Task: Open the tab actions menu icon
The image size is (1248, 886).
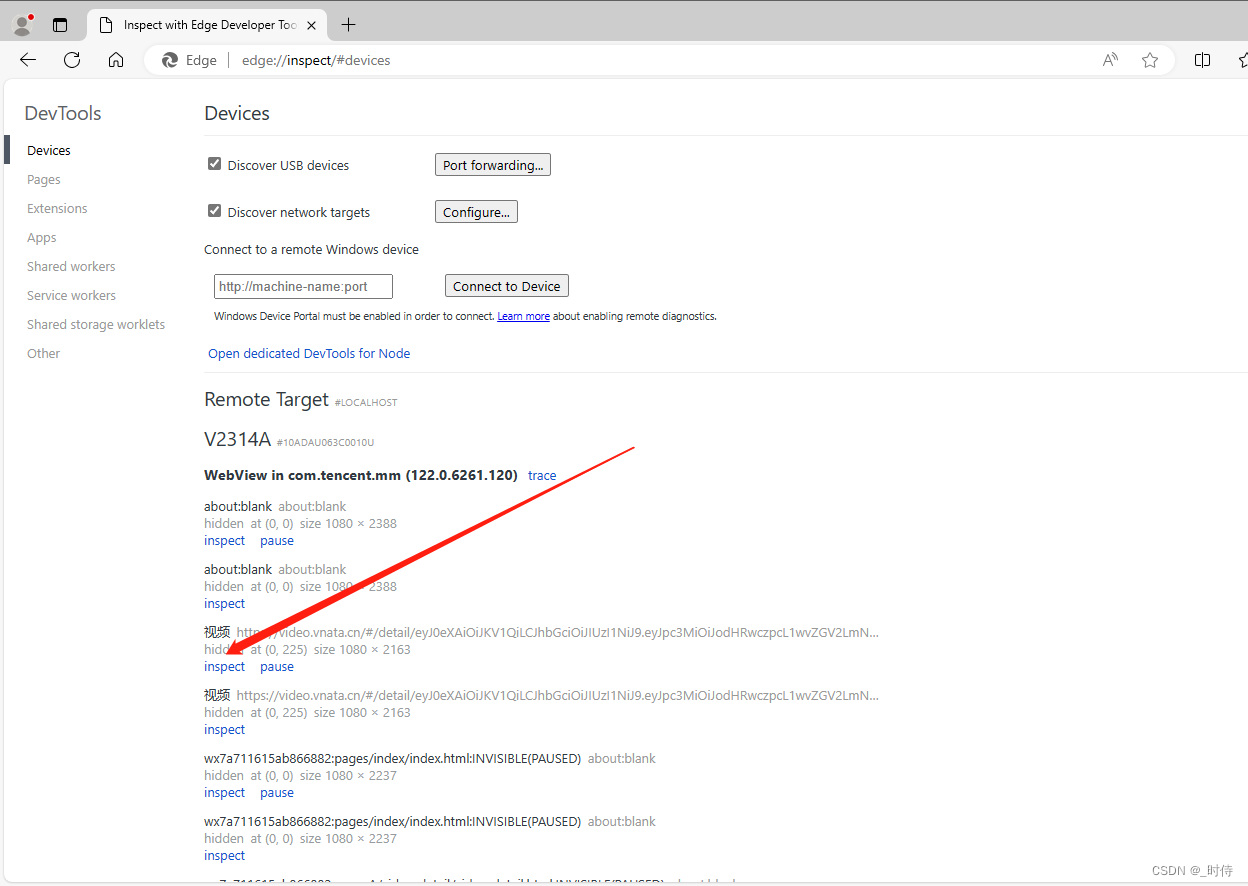Action: [x=60, y=25]
